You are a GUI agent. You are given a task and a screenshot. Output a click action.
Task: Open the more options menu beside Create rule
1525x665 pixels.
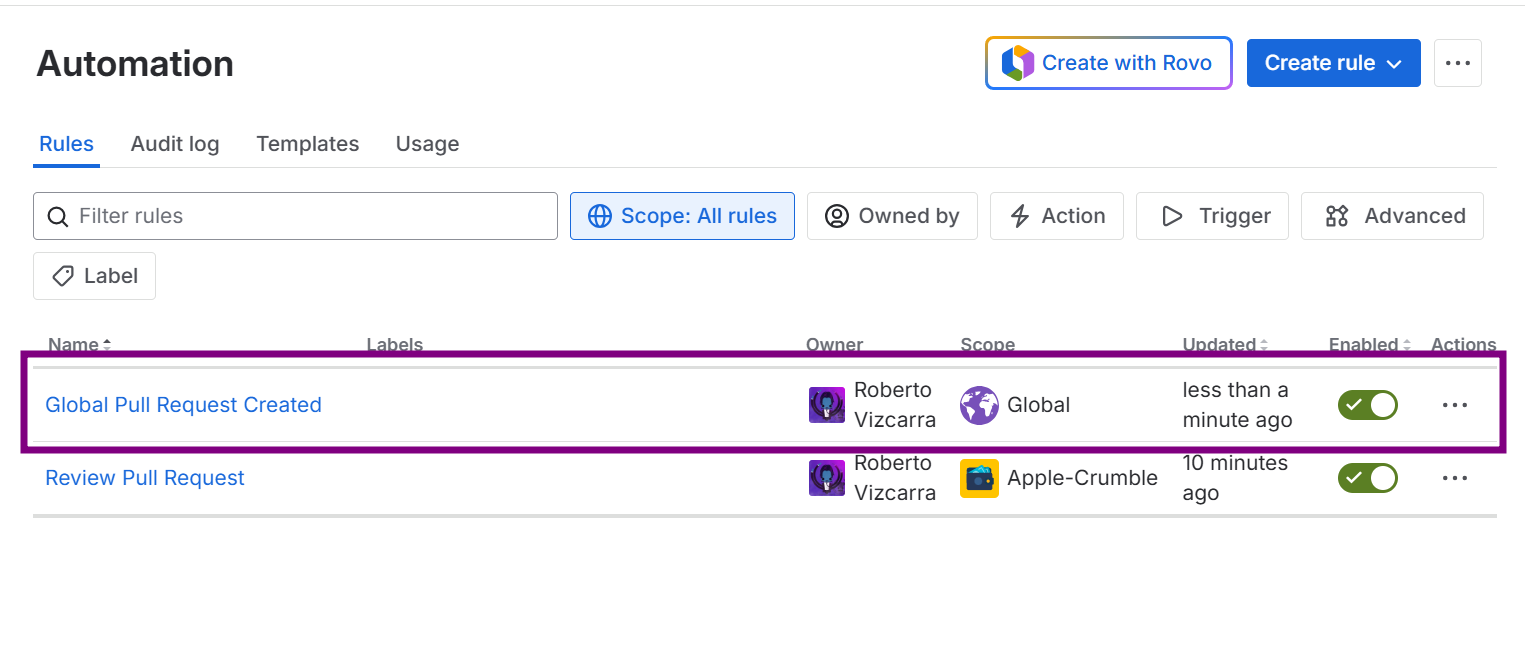(1457, 63)
